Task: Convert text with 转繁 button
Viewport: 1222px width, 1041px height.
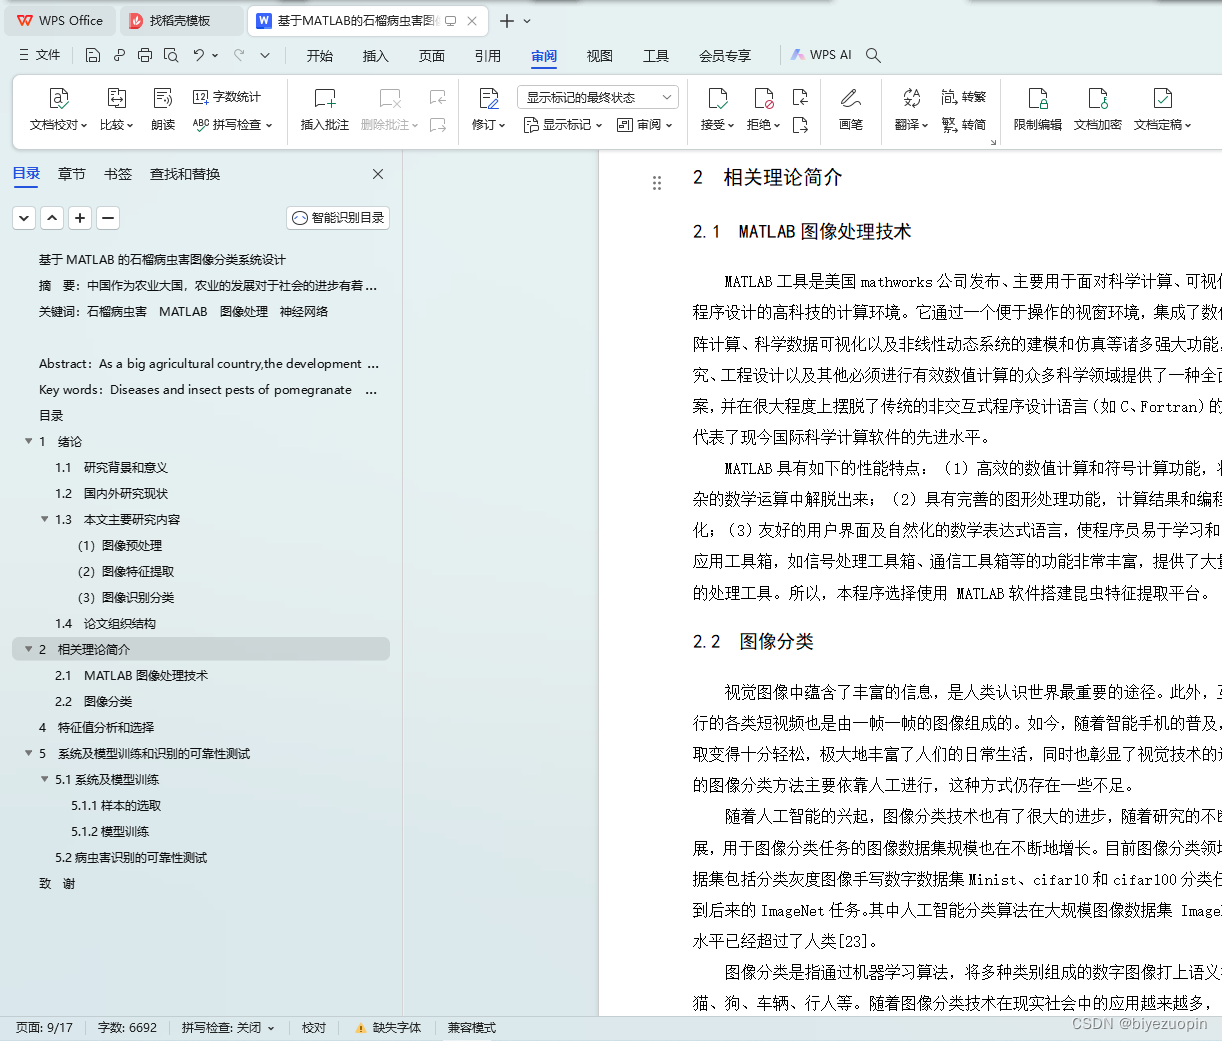Action: [964, 97]
